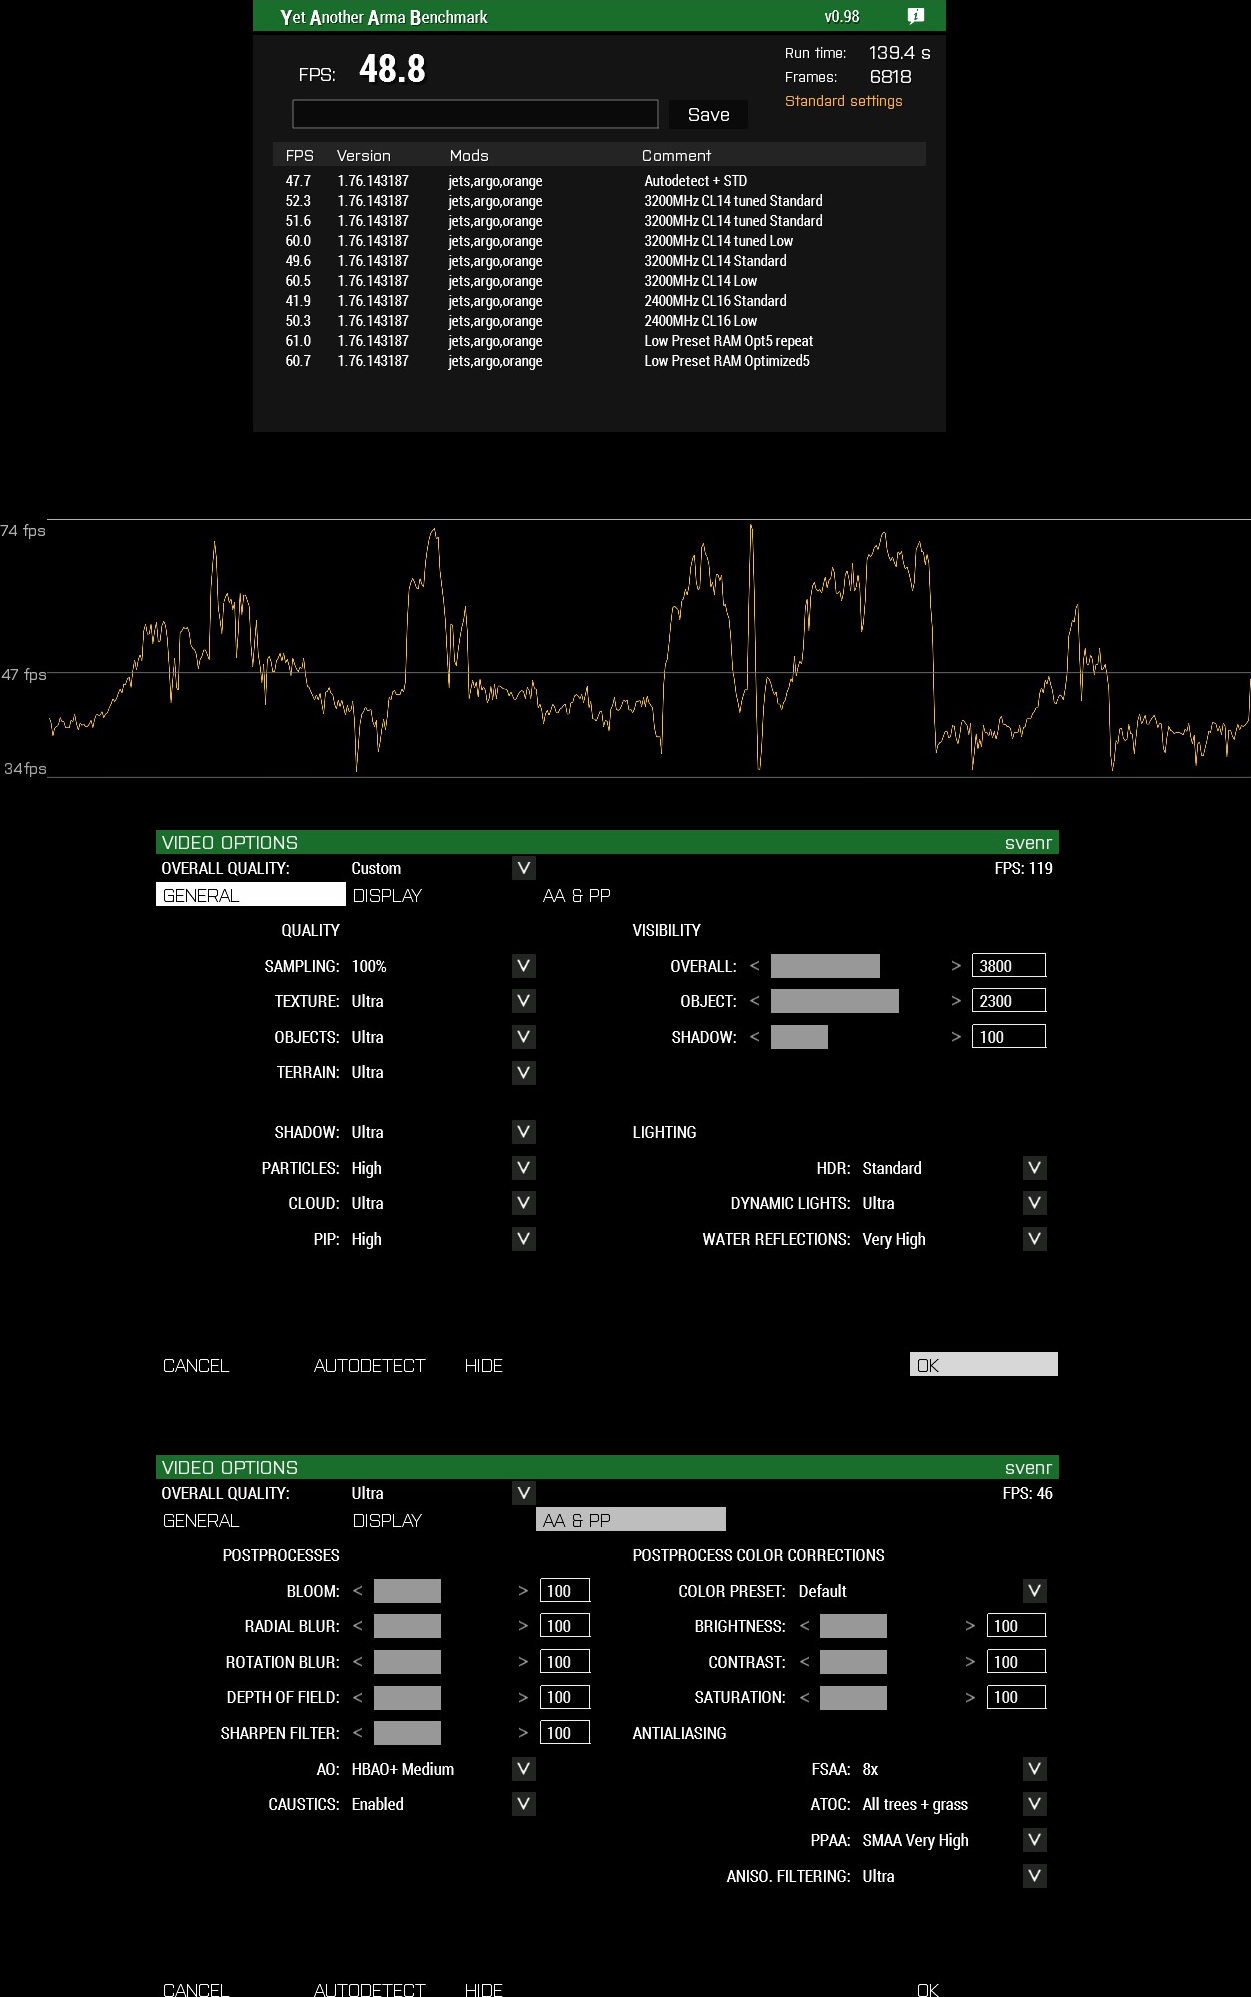Open the PIP quality dropdown

click(x=524, y=1239)
